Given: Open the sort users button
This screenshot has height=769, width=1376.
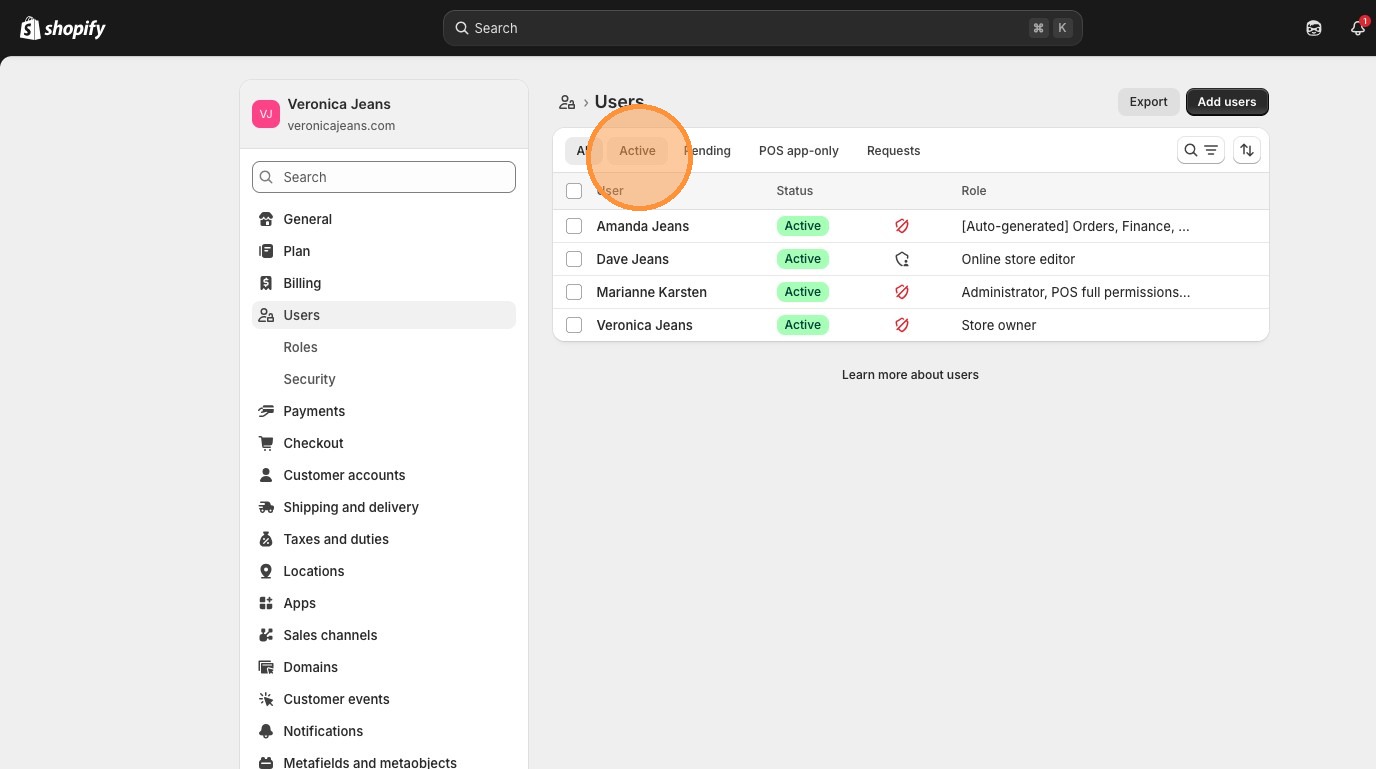Looking at the screenshot, I should [x=1247, y=150].
